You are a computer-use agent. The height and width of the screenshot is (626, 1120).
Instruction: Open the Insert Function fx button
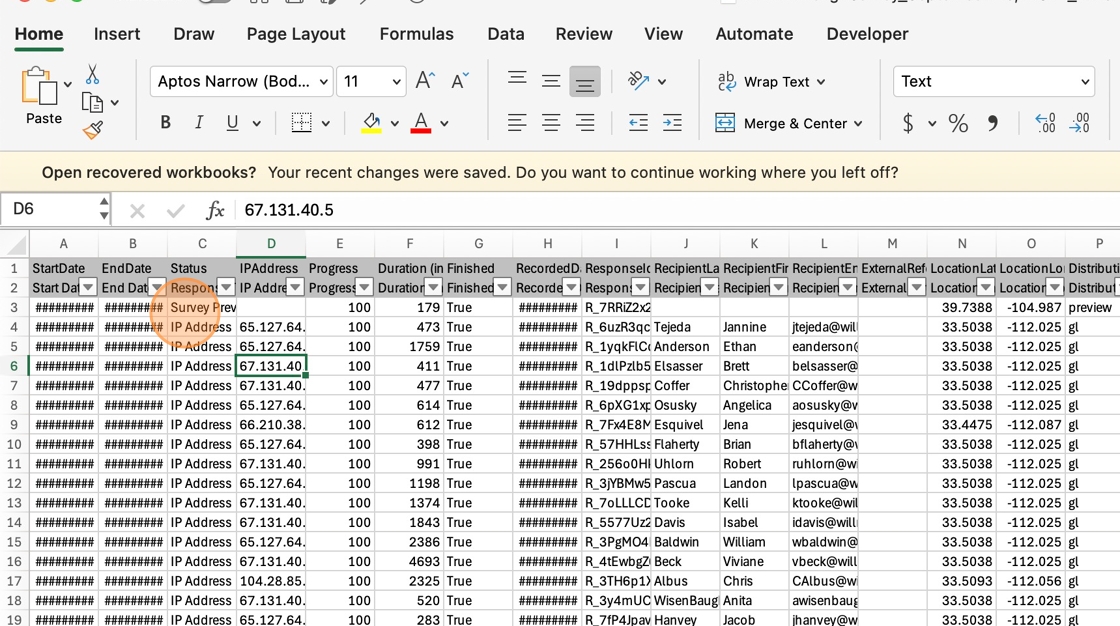pos(215,210)
